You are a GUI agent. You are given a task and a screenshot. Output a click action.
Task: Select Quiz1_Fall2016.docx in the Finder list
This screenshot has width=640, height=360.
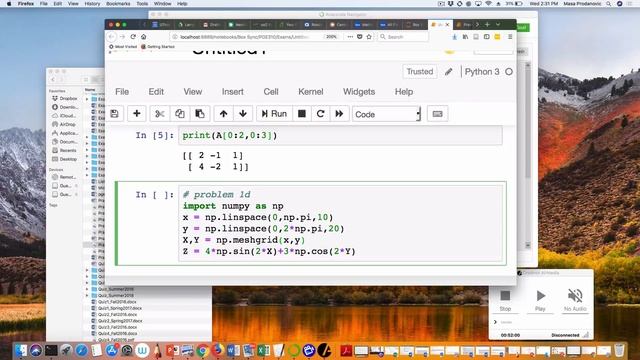(x=117, y=302)
